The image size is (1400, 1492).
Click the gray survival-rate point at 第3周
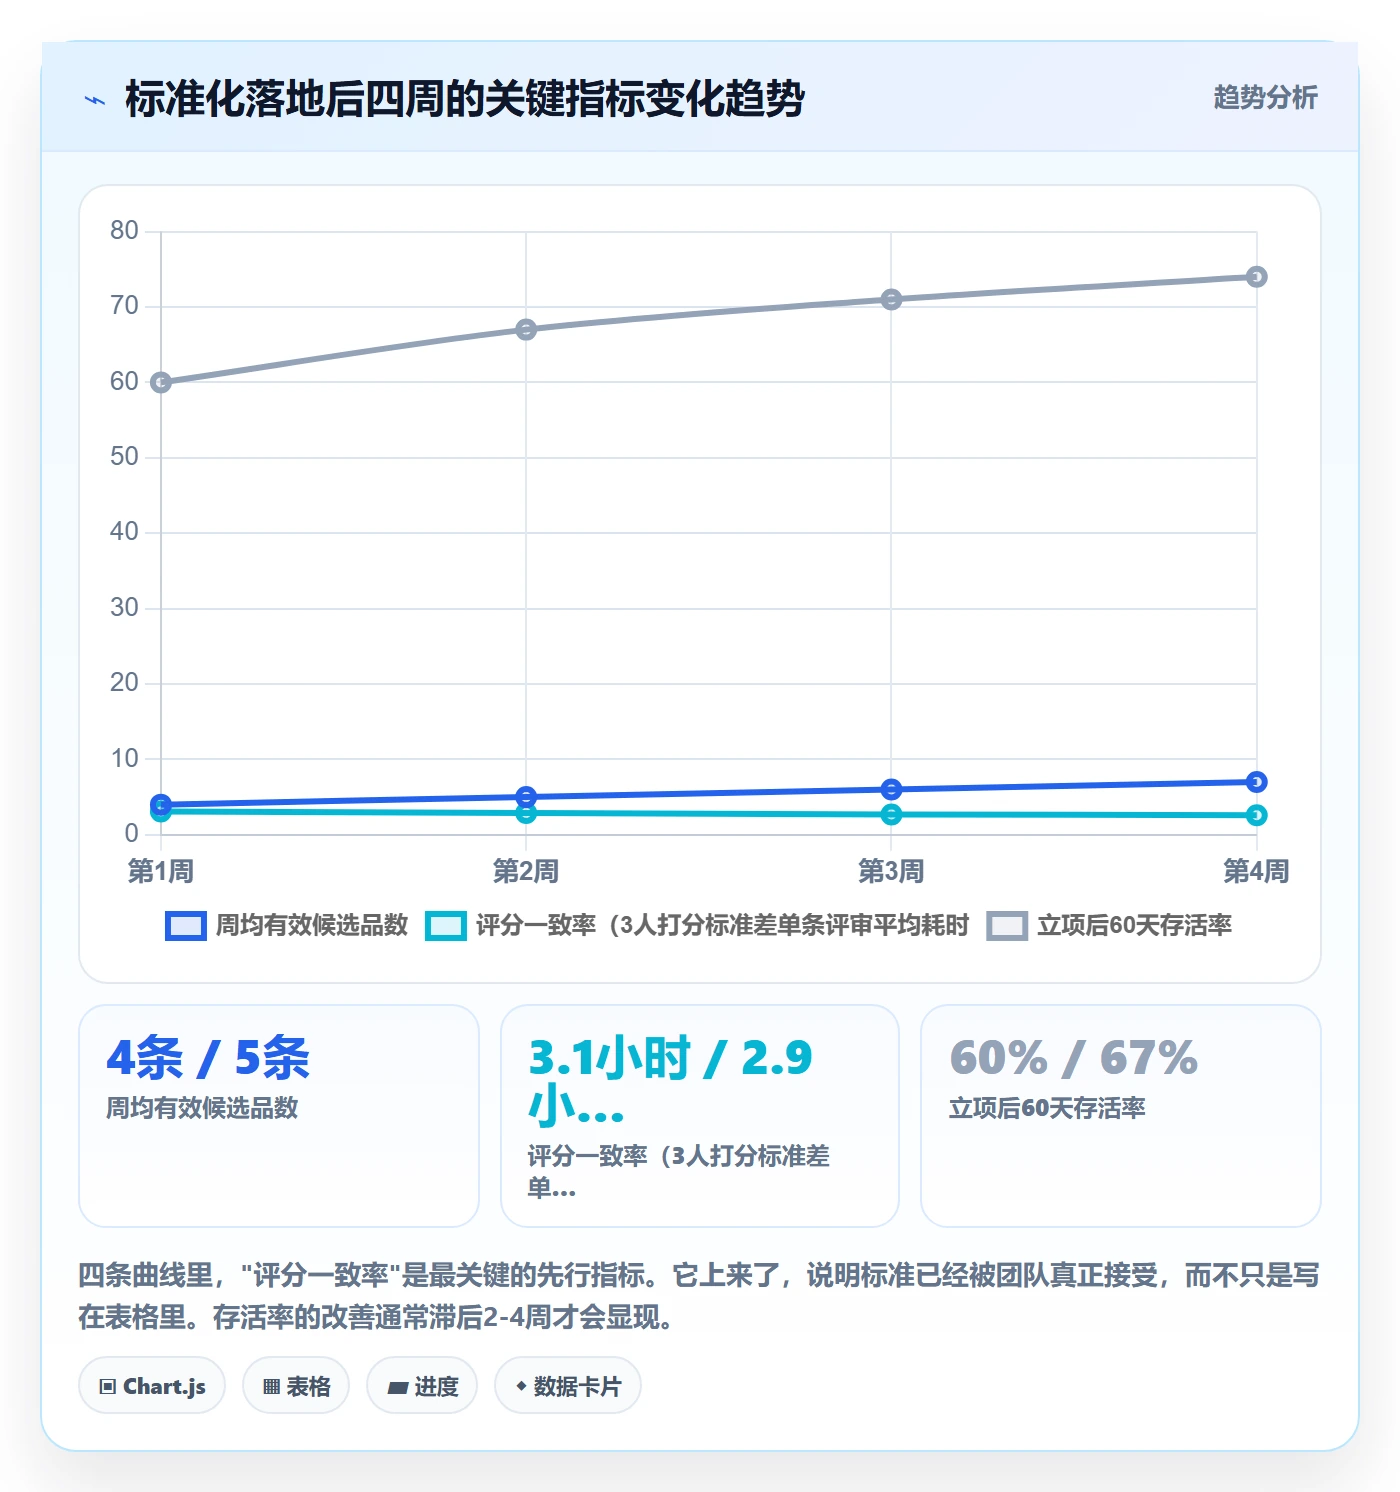tap(891, 299)
